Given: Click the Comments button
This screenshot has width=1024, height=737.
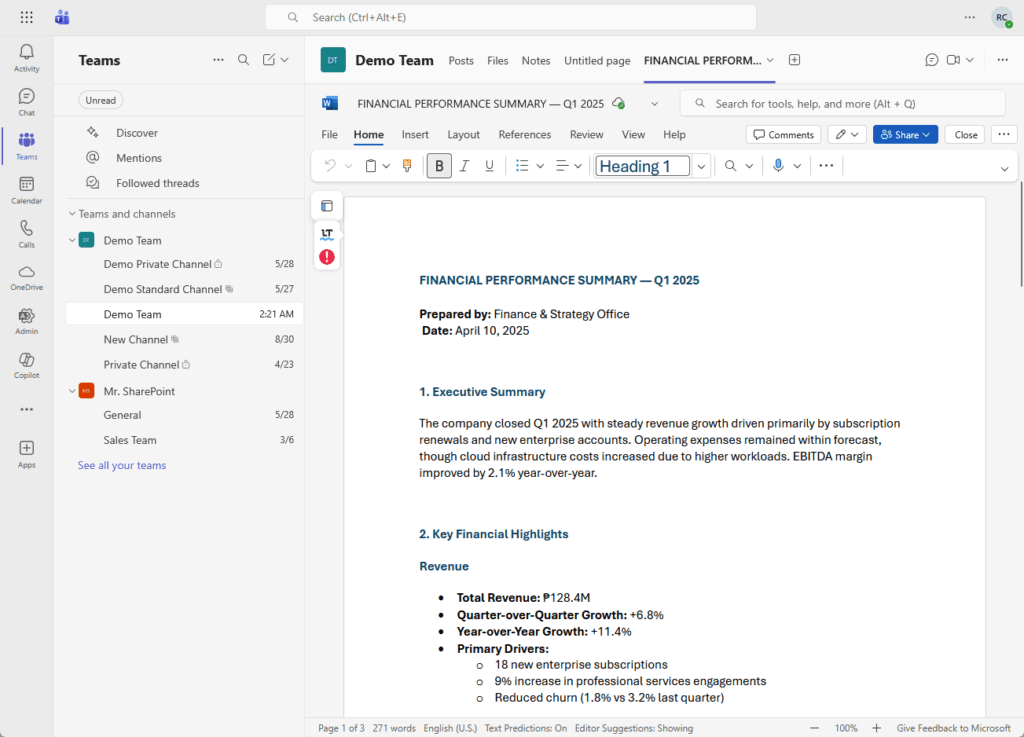Looking at the screenshot, I should (x=784, y=134).
